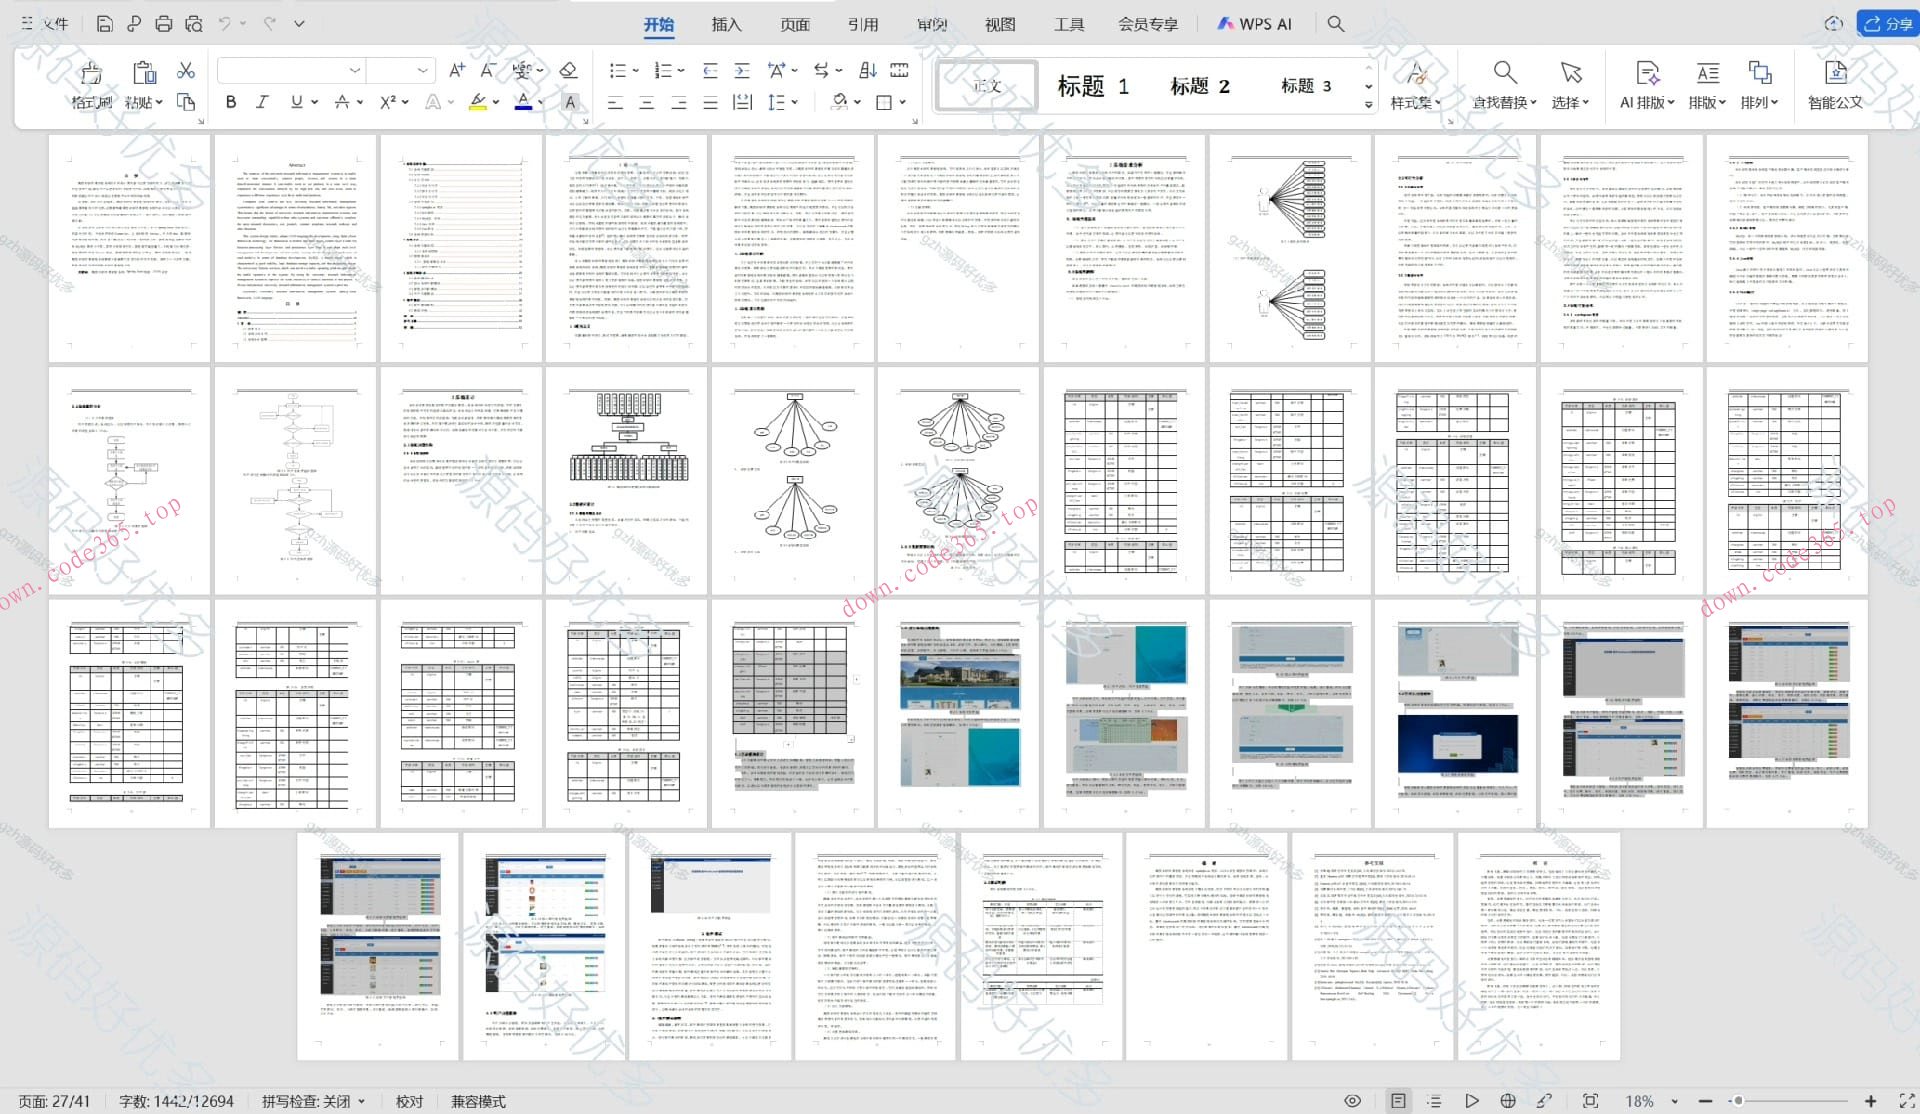The height and width of the screenshot is (1114, 1920).
Task: Click the zoom slider handle
Action: tap(1739, 1101)
